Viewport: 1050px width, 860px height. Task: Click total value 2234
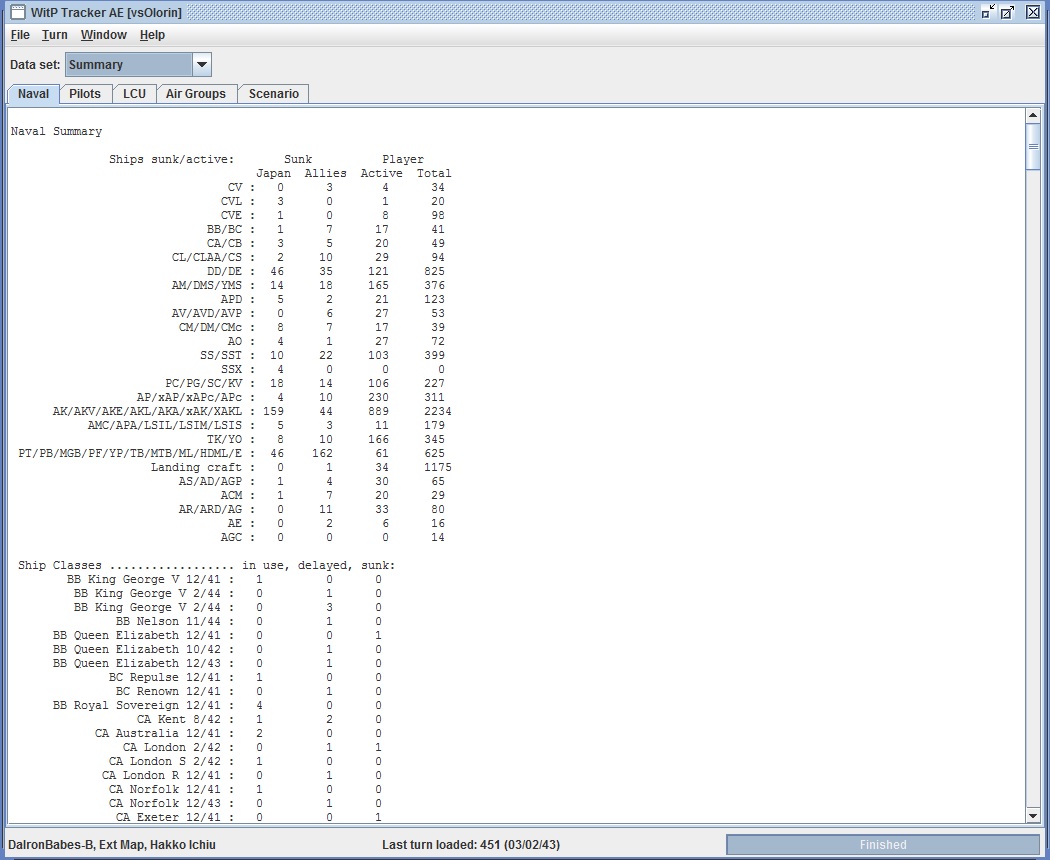click(x=437, y=411)
